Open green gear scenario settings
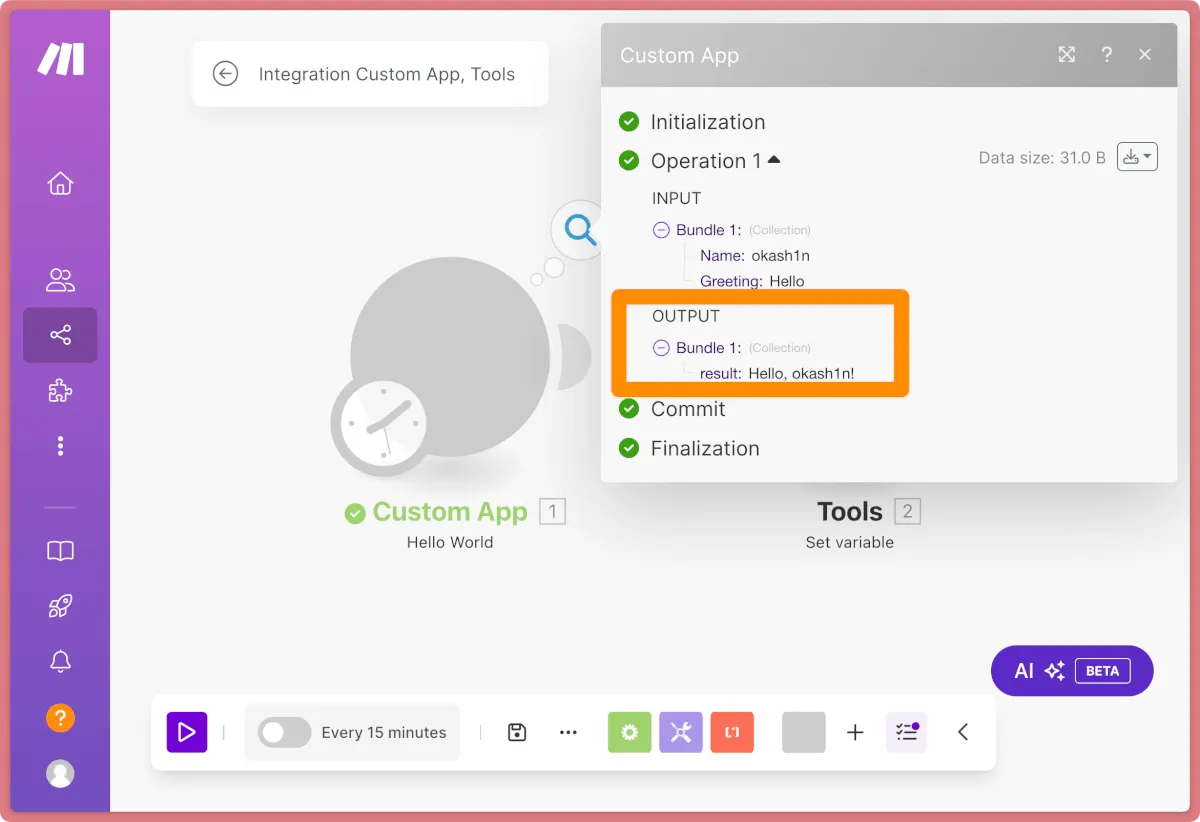1200x822 pixels. point(629,732)
